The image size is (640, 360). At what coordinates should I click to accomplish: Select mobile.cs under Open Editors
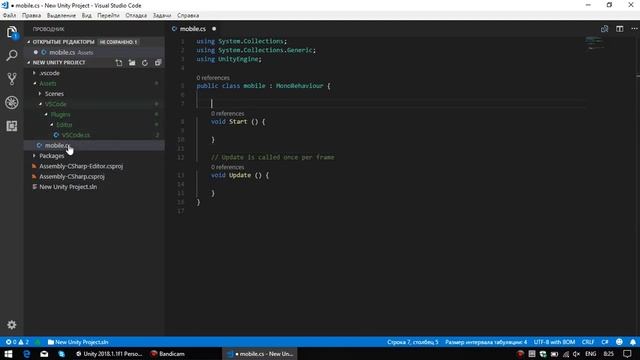pos(62,53)
